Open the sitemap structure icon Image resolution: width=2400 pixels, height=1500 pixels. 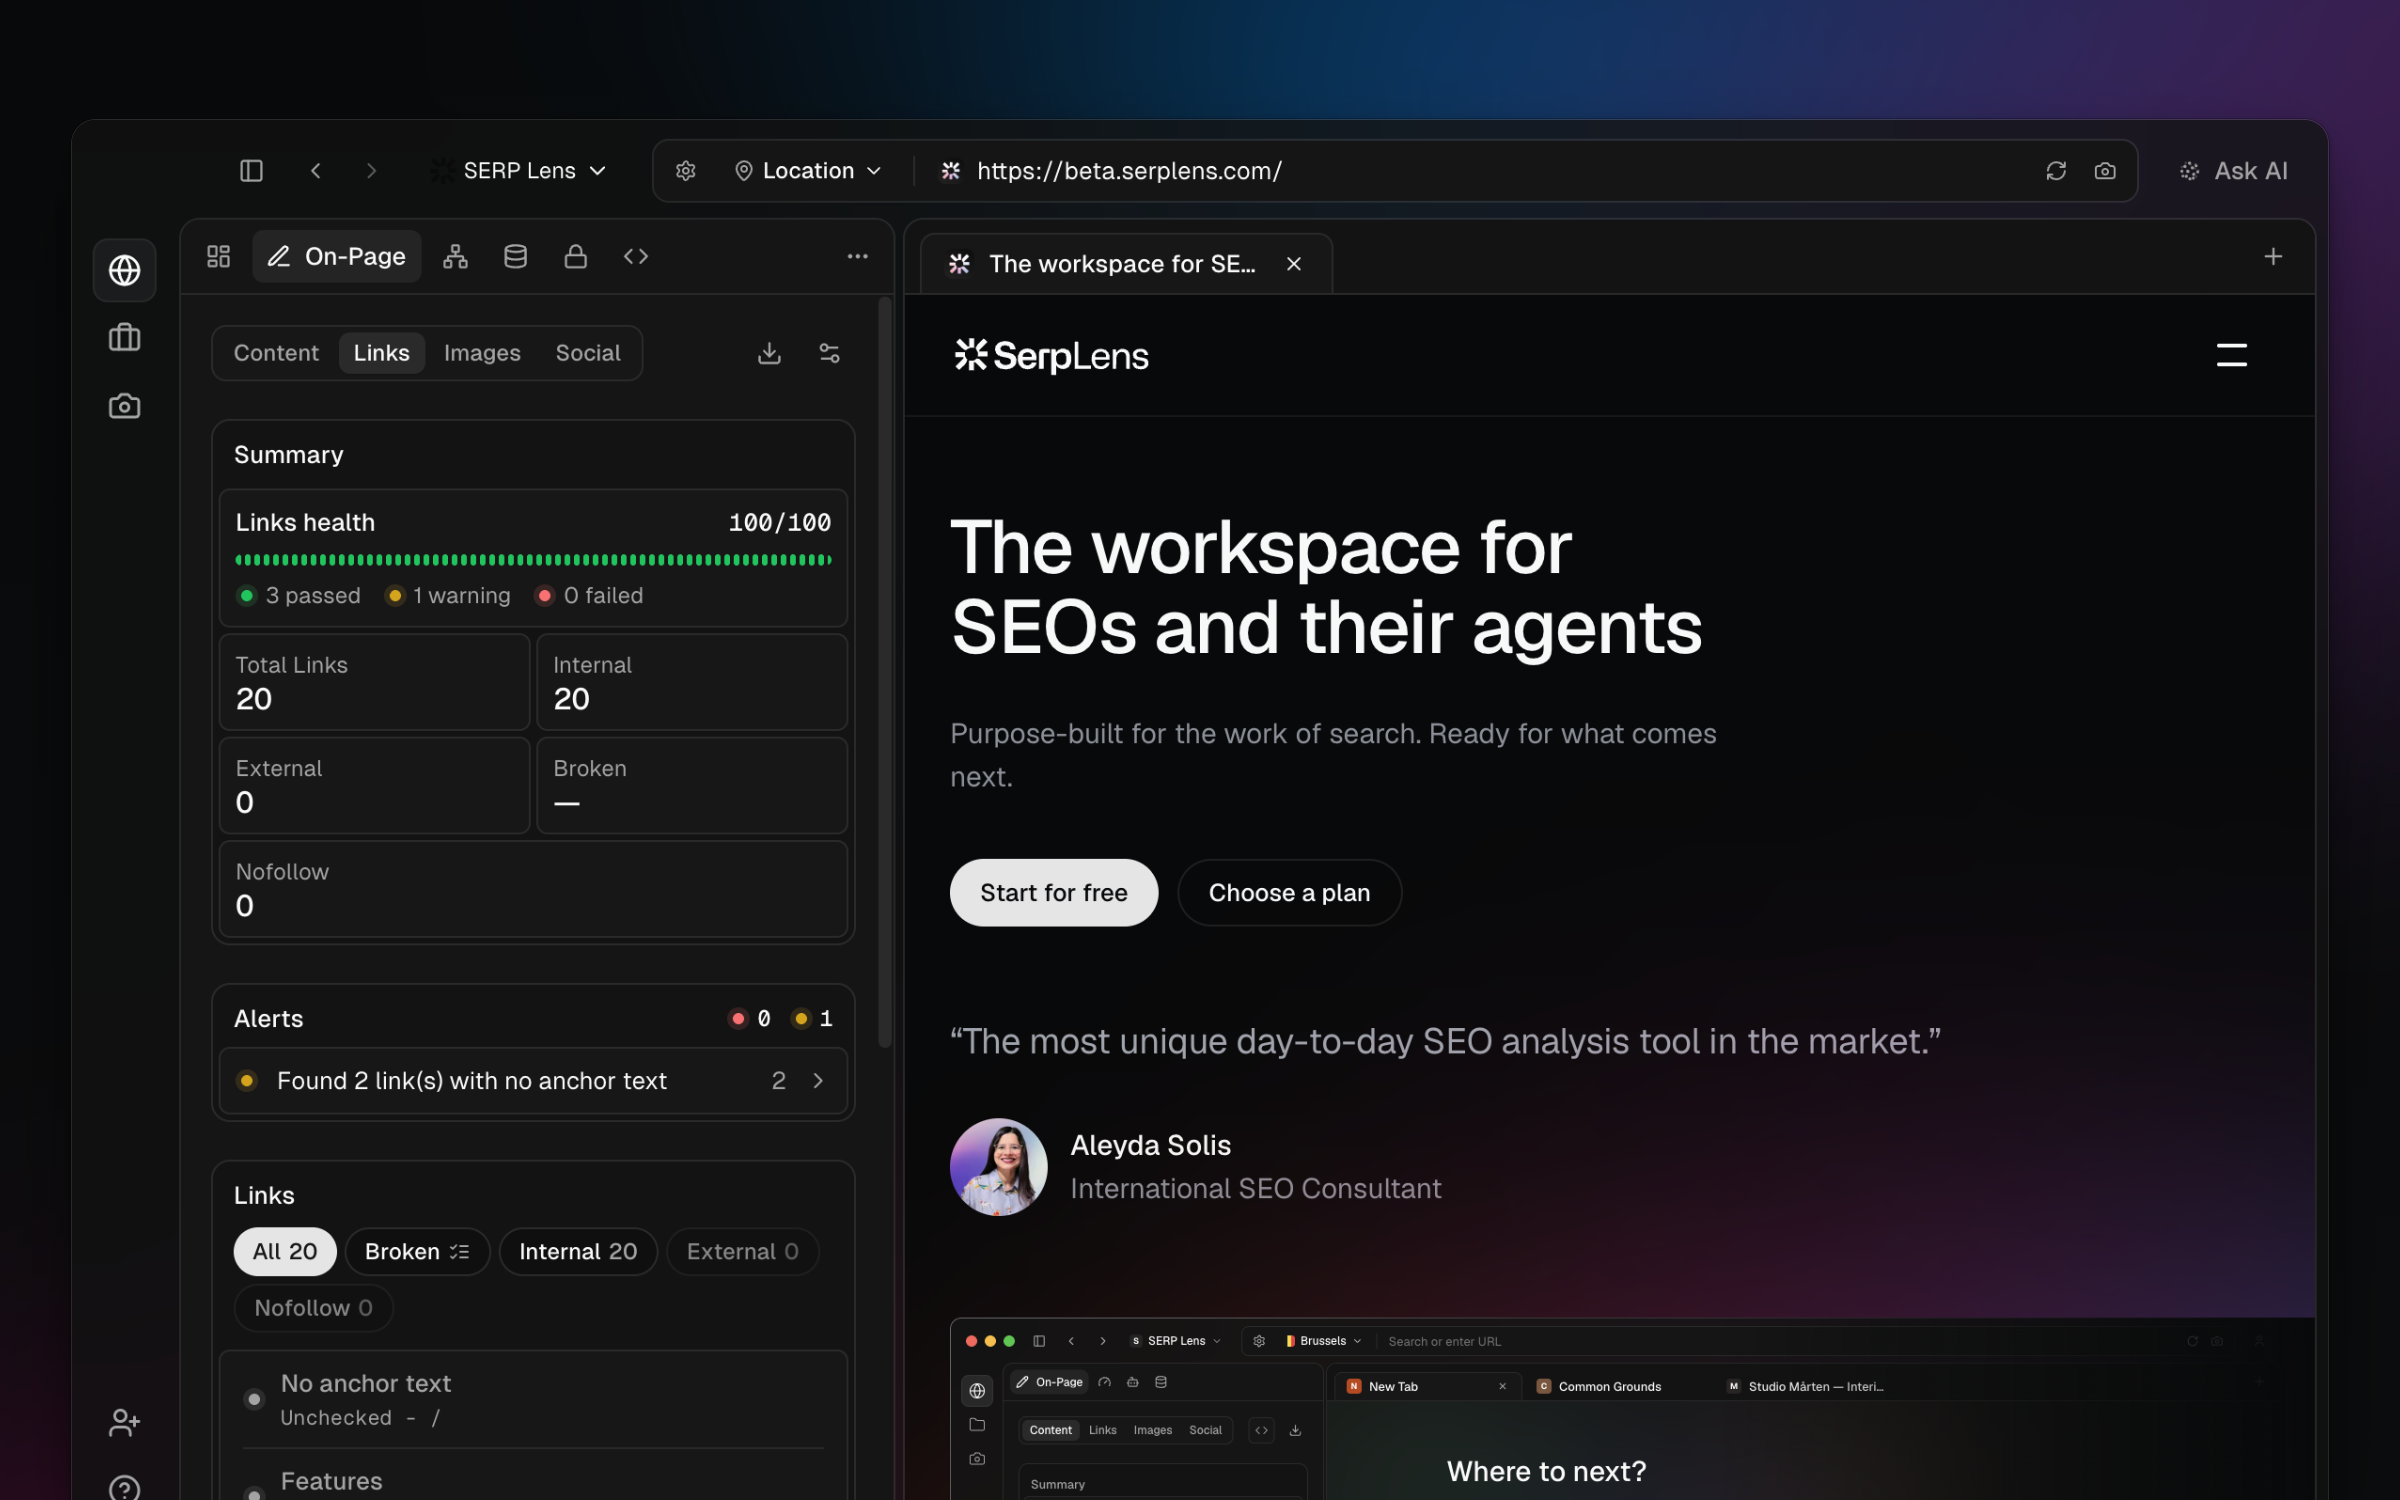[456, 257]
